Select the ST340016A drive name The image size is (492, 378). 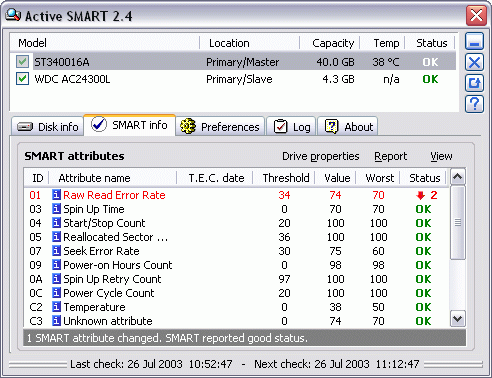click(x=62, y=62)
